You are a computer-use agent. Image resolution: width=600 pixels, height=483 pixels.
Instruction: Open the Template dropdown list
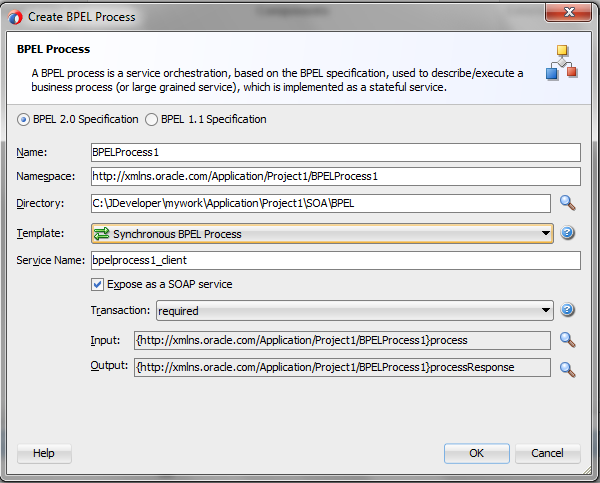click(x=322, y=234)
